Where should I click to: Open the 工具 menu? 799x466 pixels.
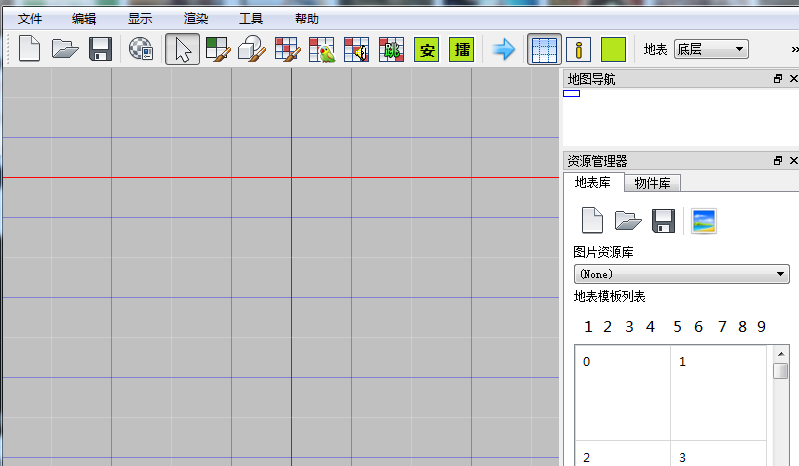pyautogui.click(x=251, y=19)
